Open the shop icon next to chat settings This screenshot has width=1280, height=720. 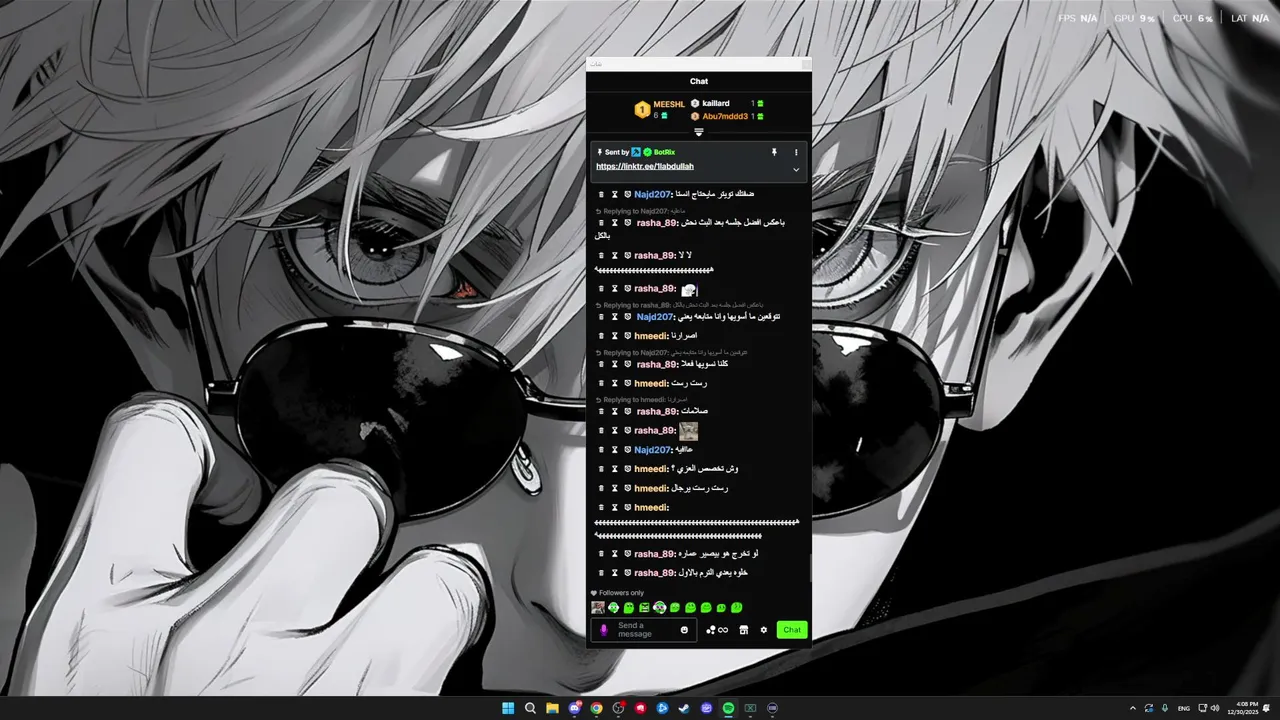tap(743, 630)
